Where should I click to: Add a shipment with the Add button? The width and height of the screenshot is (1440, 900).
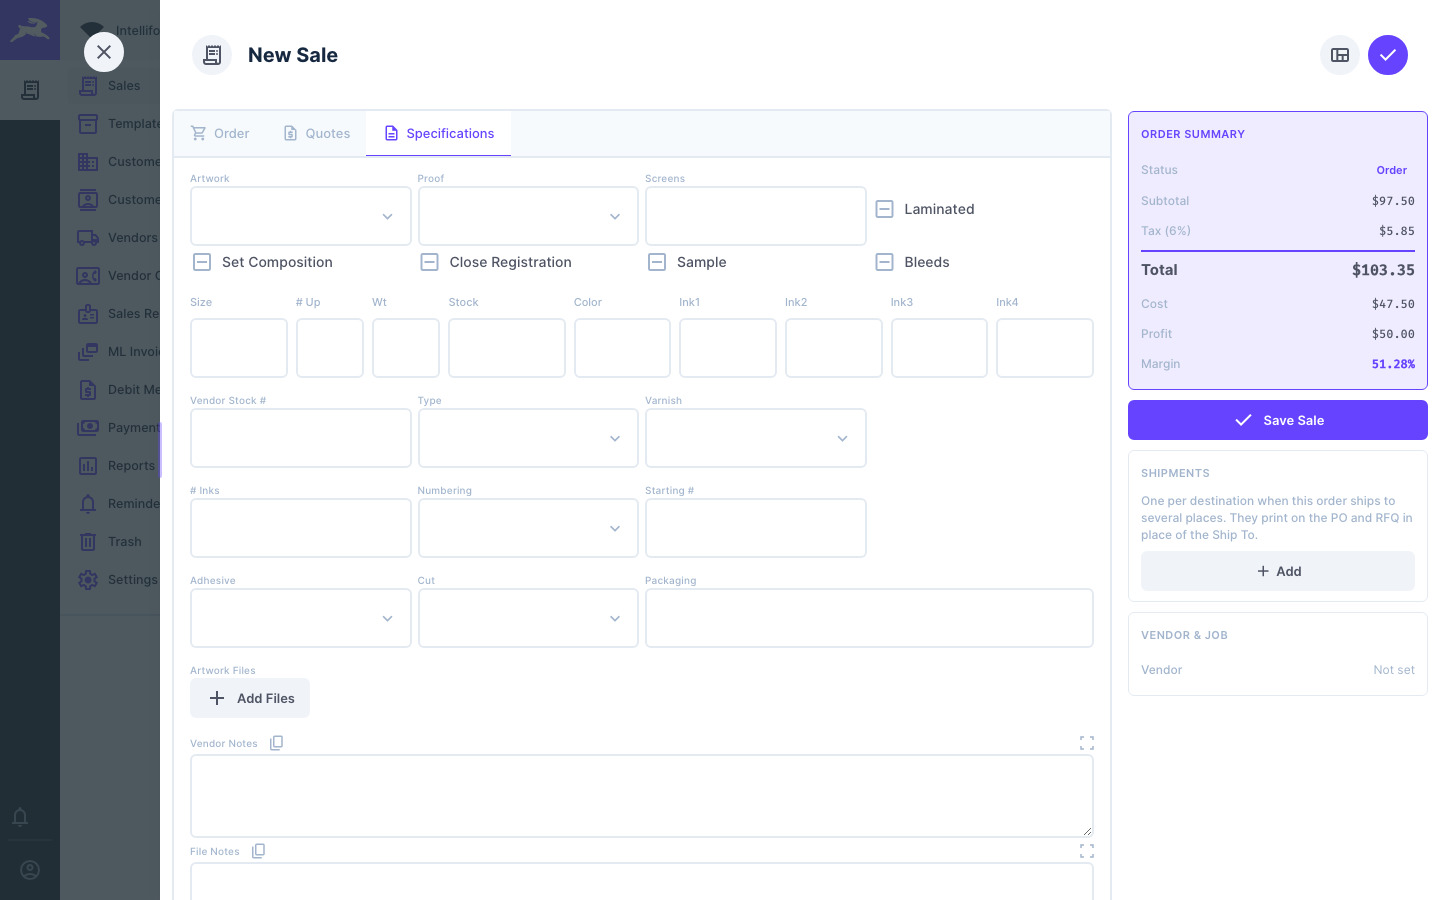1278,571
